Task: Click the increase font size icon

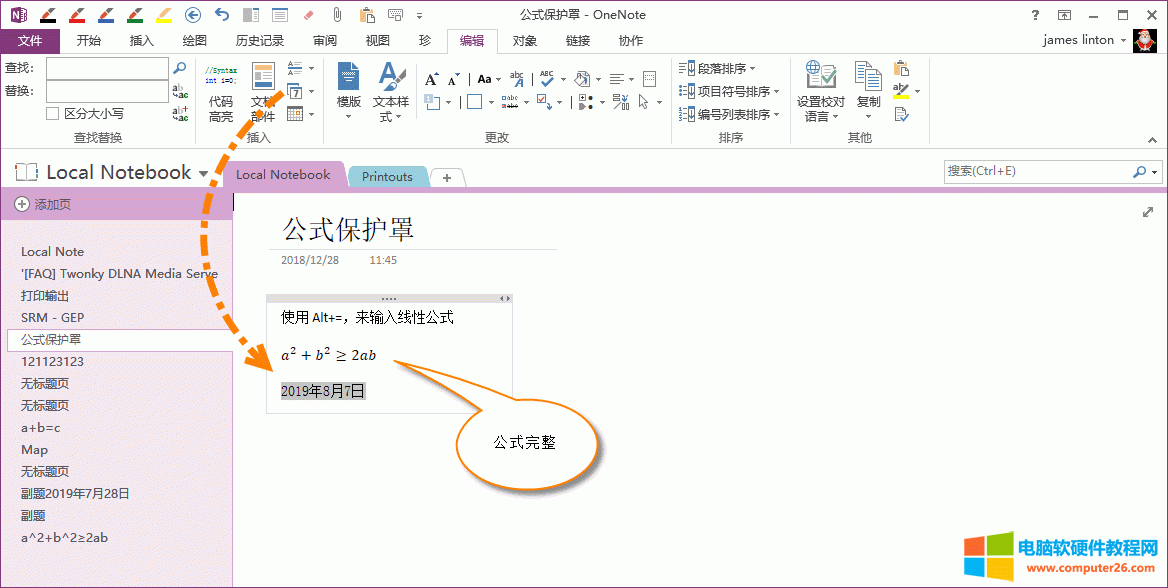Action: tap(432, 79)
